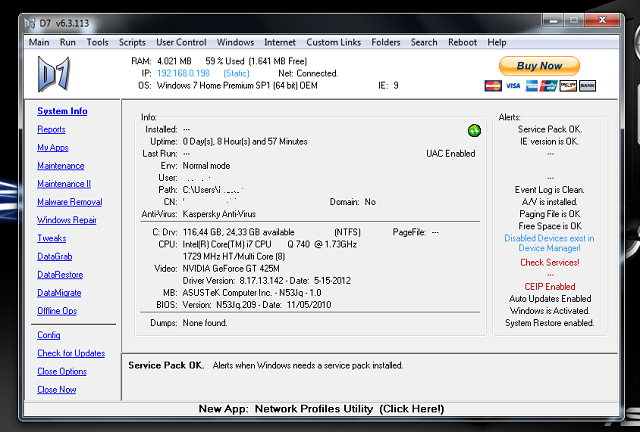Click the Discover card icon
The image size is (640, 432).
(x=568, y=86)
